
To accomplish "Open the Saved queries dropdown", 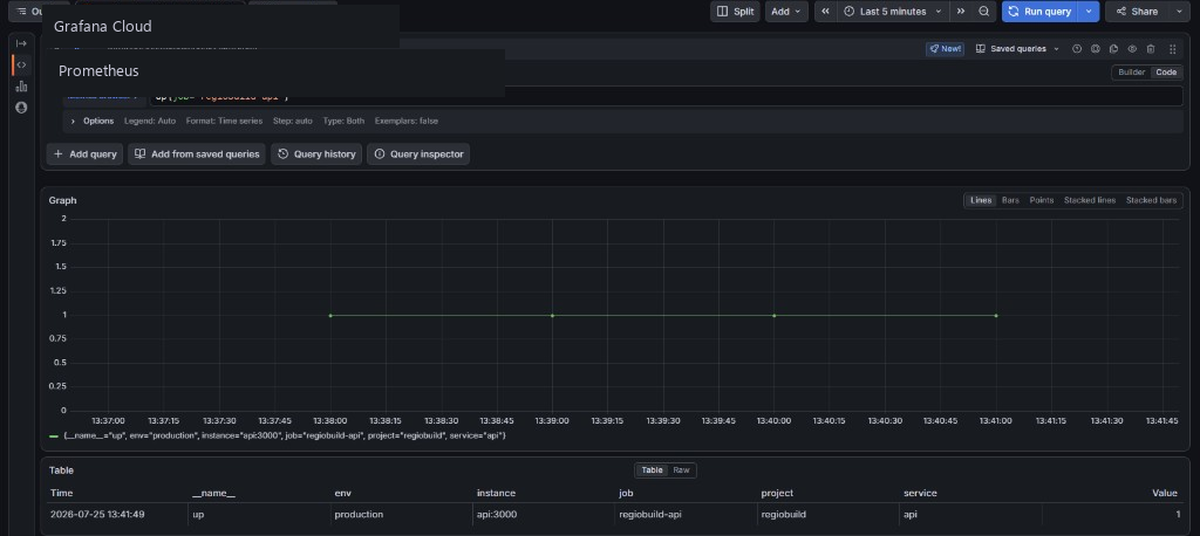I will click(1017, 48).
